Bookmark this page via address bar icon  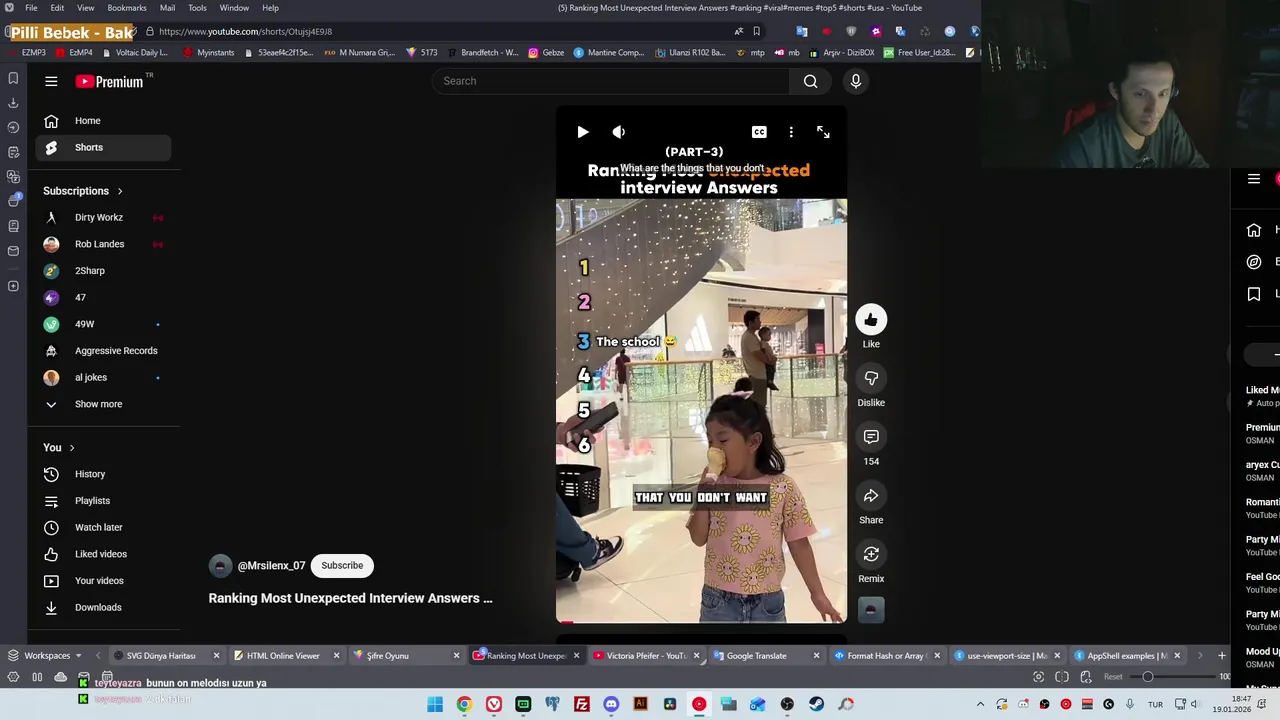click(756, 31)
